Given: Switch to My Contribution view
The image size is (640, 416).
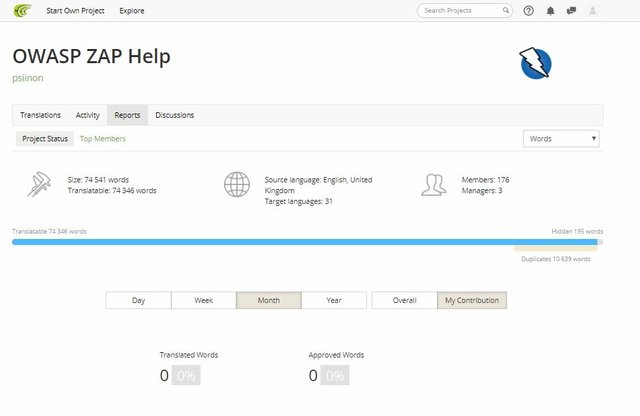Looking at the screenshot, I should (x=472, y=300).
